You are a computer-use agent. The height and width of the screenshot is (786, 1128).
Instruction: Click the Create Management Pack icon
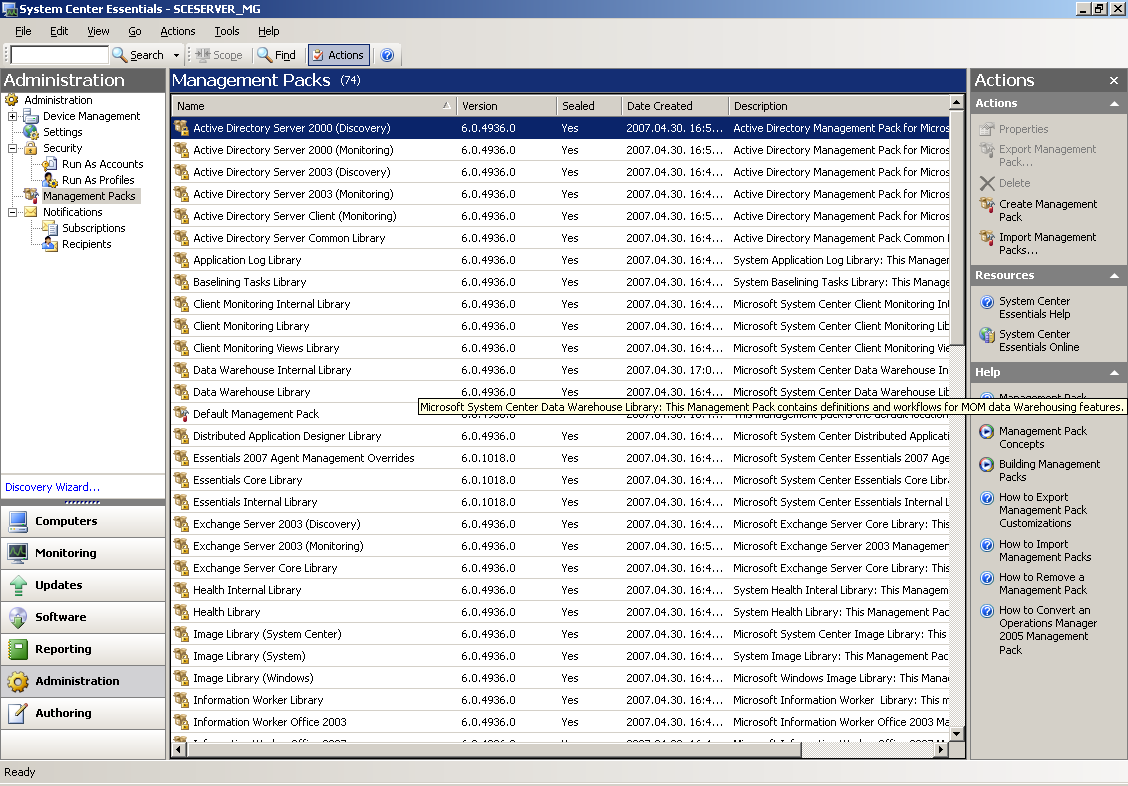(x=987, y=205)
